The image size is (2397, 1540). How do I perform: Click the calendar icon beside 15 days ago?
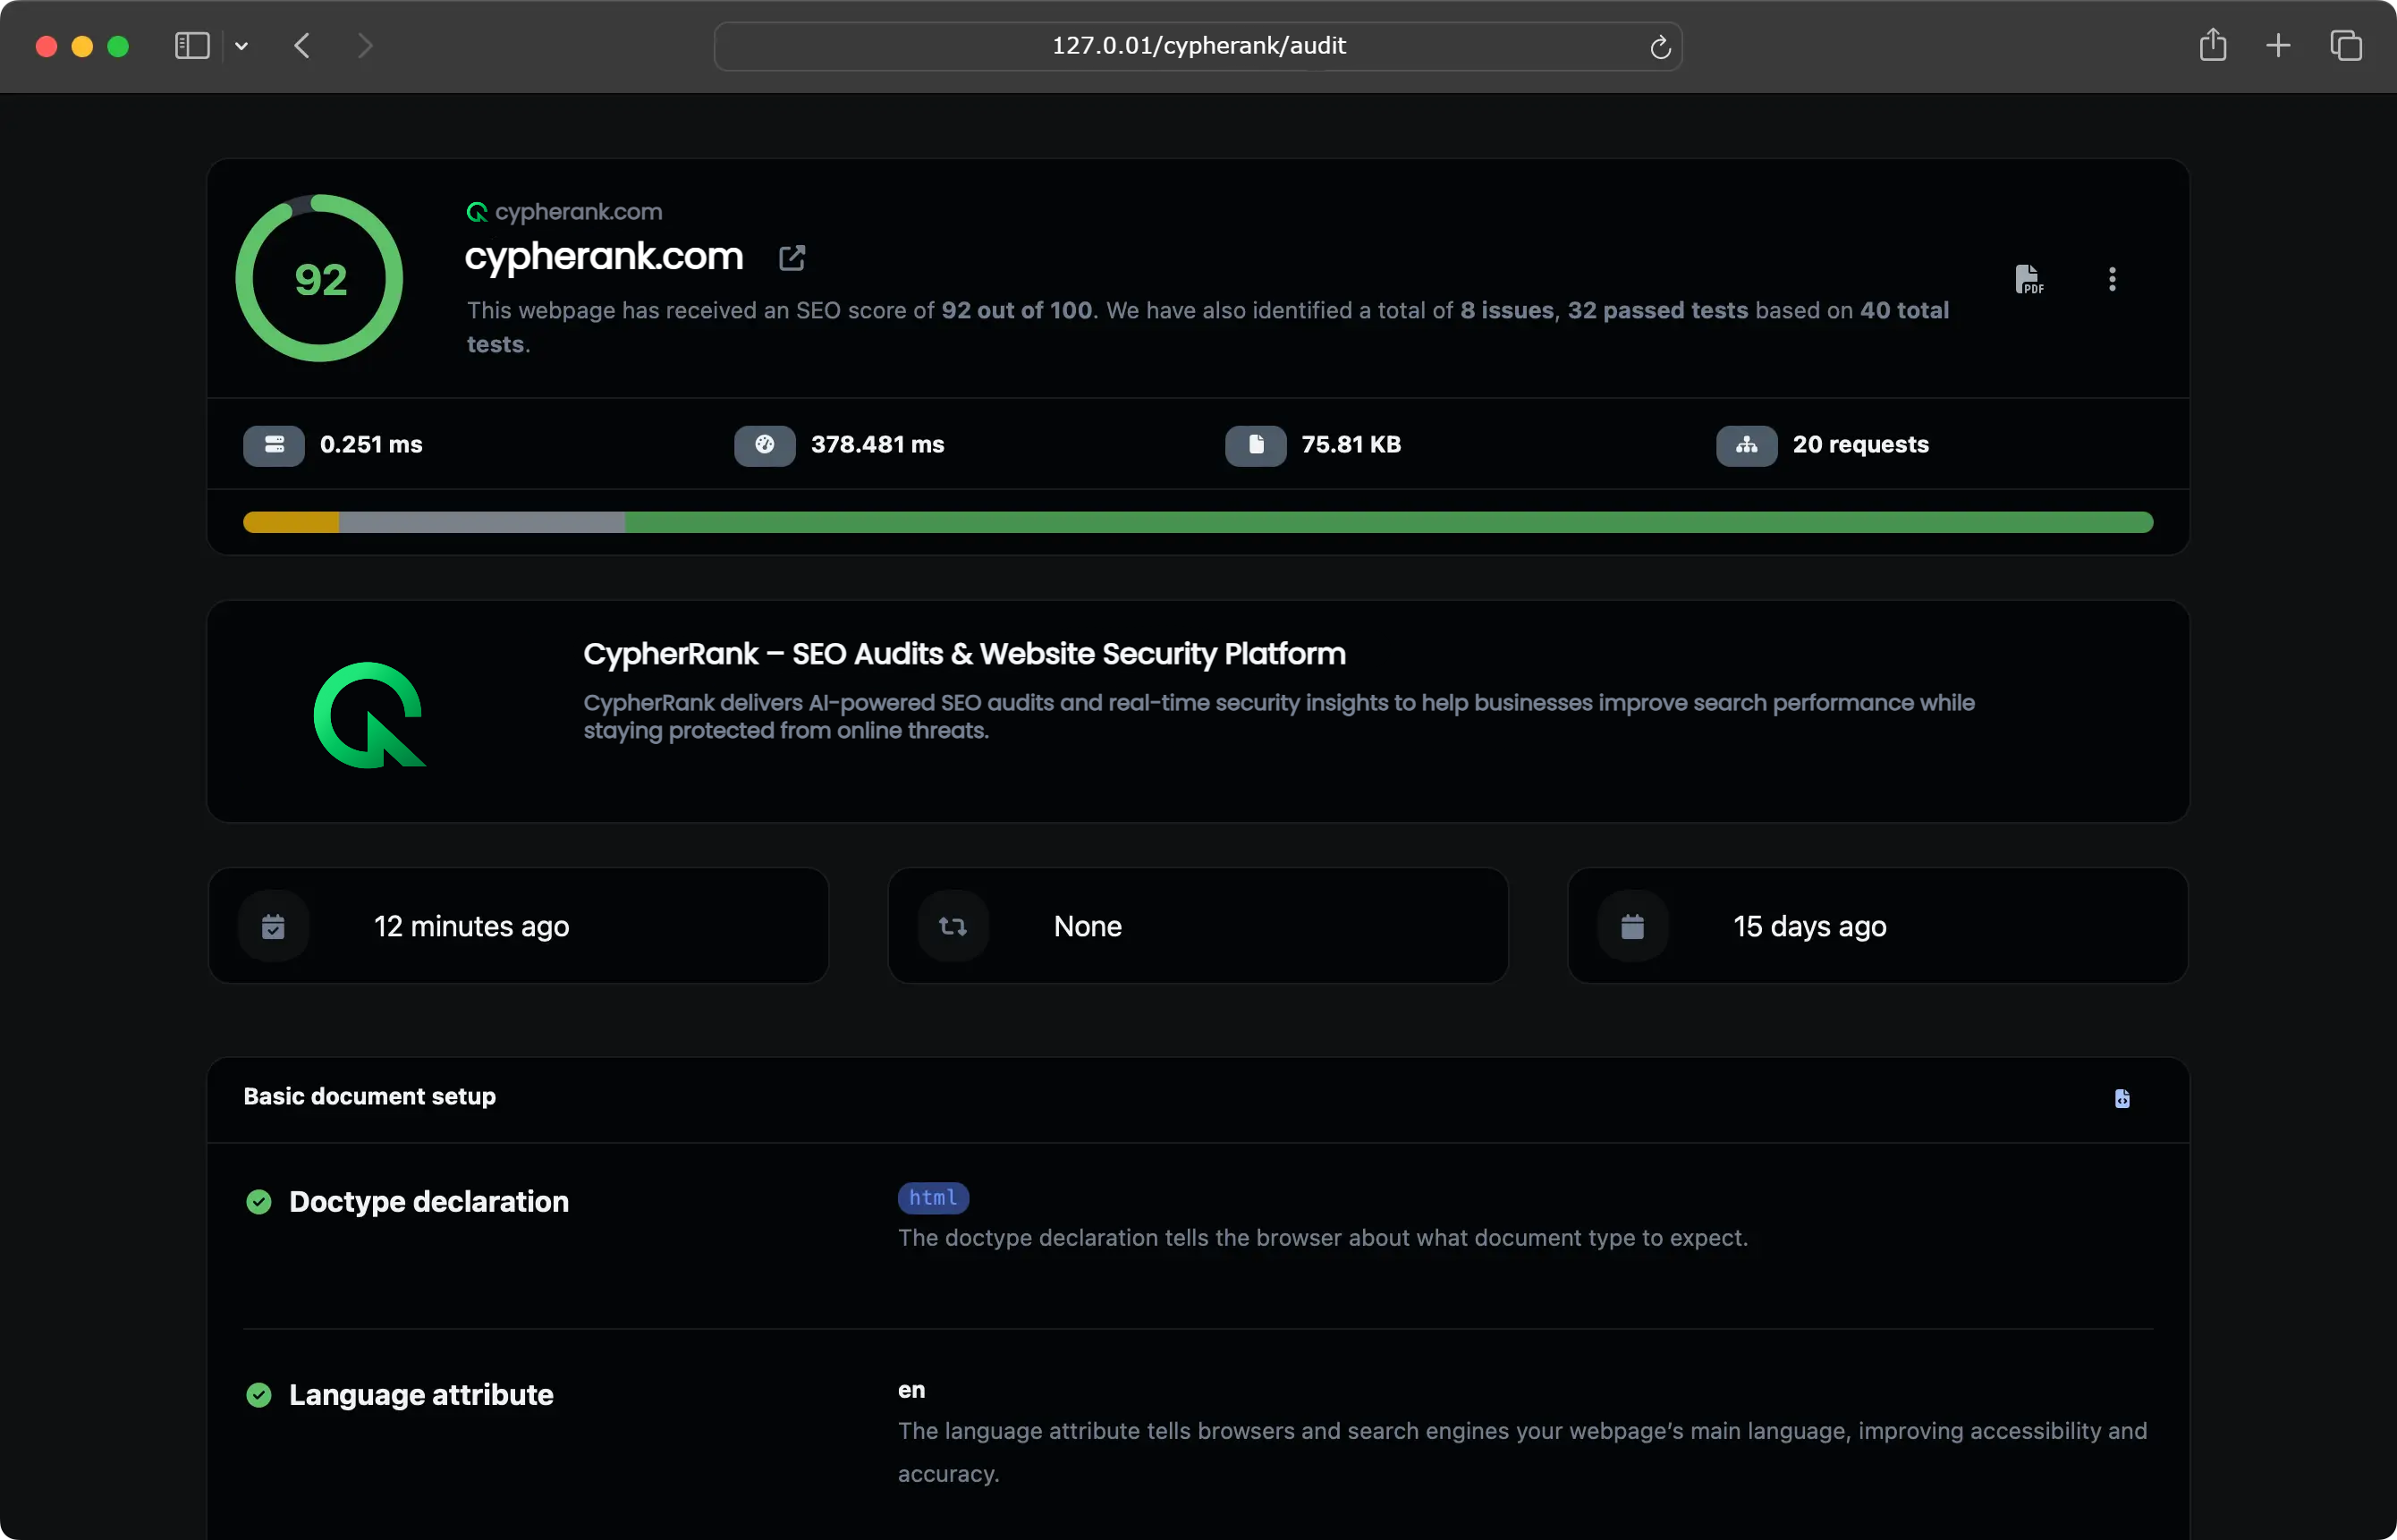[x=1633, y=925]
